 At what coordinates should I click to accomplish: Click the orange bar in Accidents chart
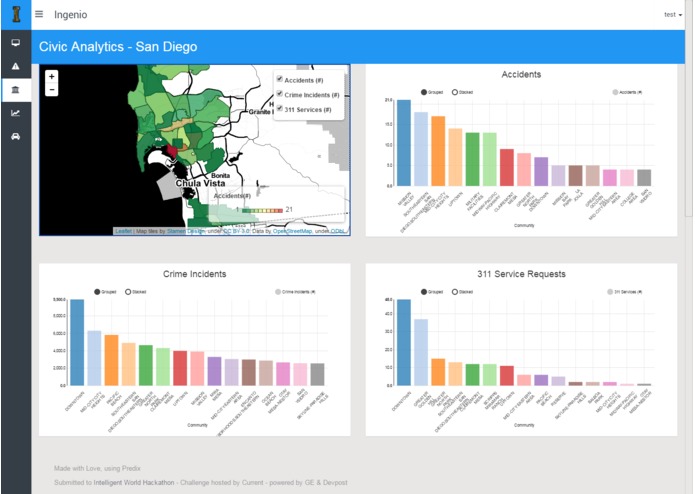(x=438, y=151)
